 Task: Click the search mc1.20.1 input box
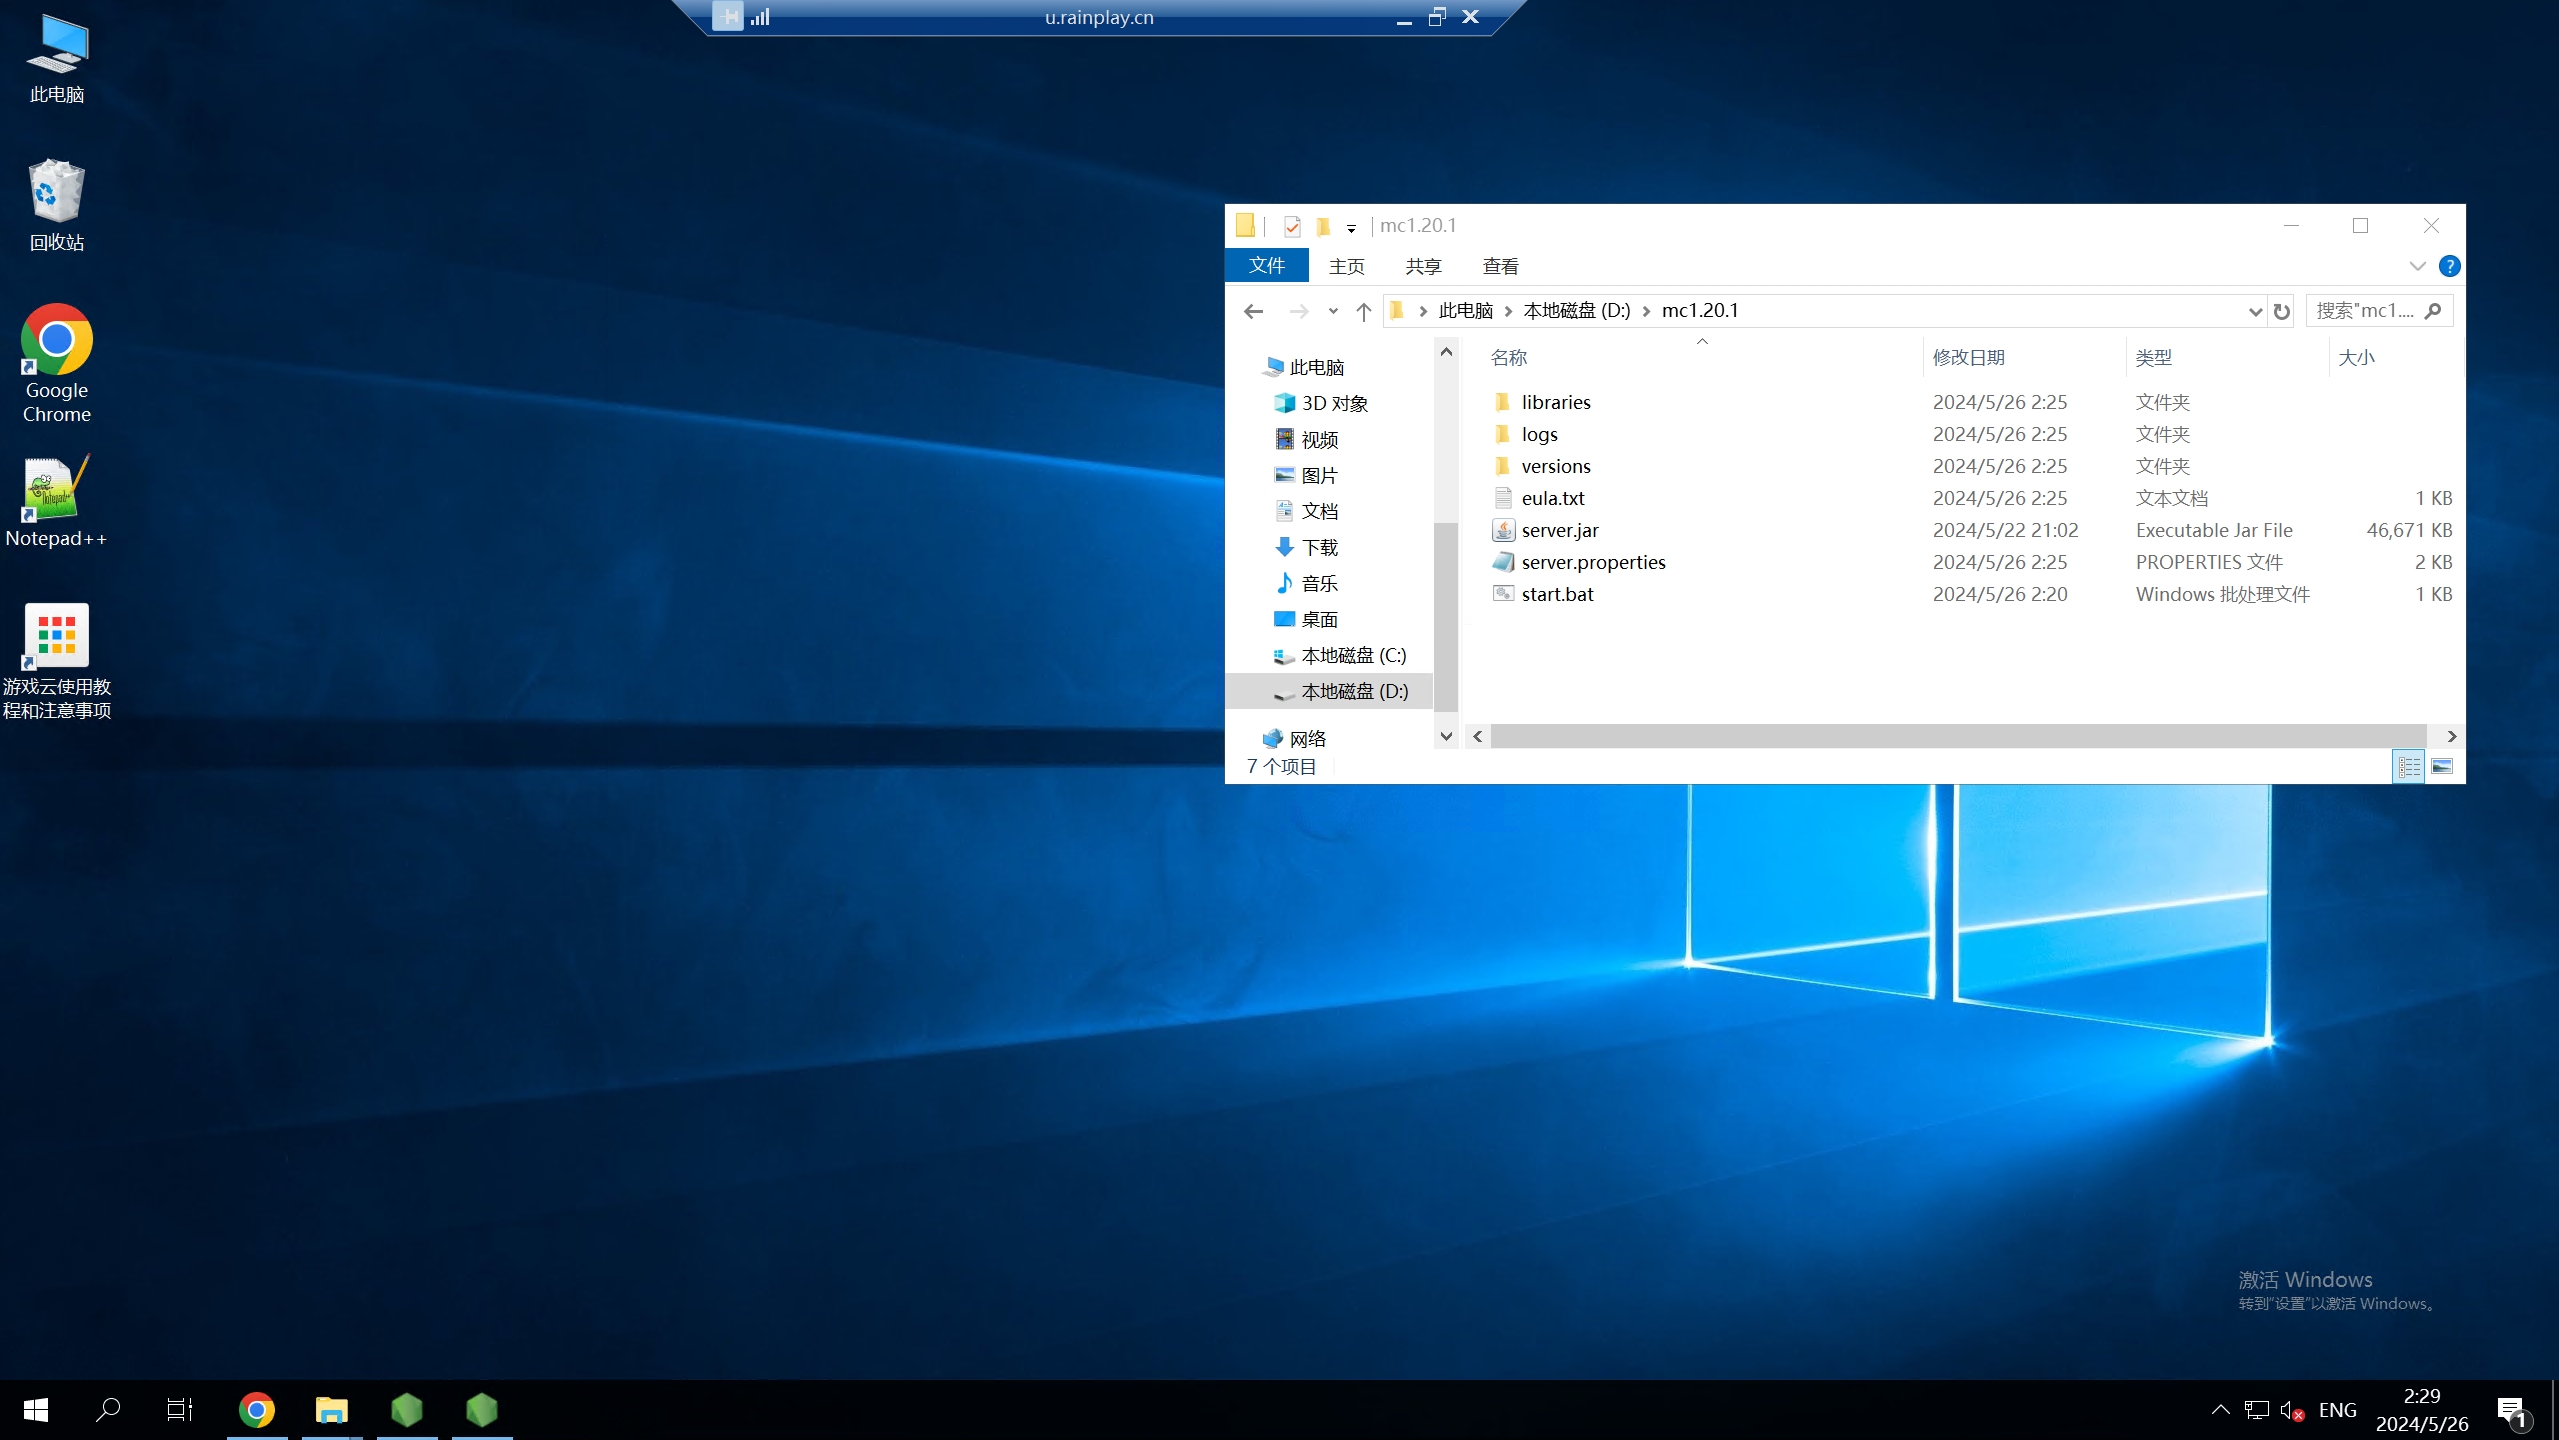point(2366,311)
